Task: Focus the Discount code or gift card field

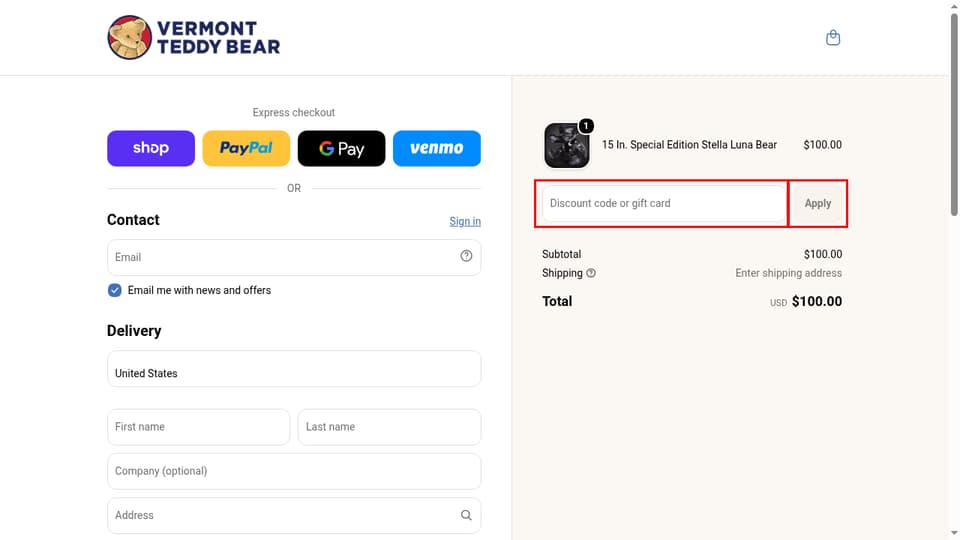Action: point(664,203)
